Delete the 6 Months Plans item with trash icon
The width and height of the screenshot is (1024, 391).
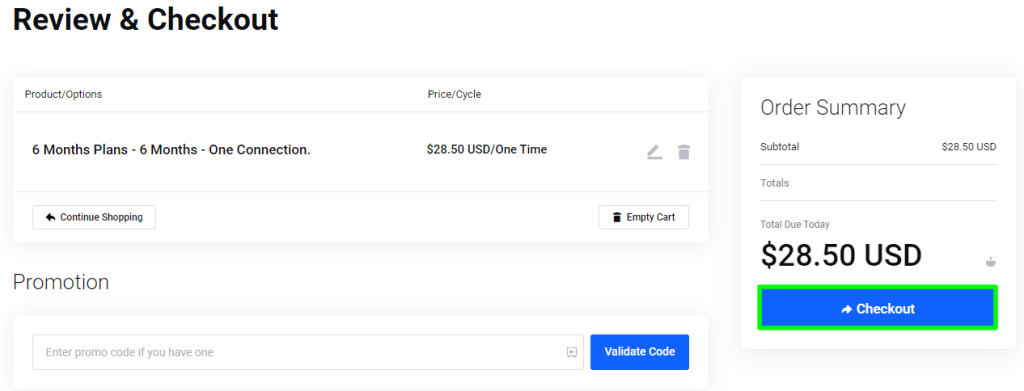coord(683,152)
